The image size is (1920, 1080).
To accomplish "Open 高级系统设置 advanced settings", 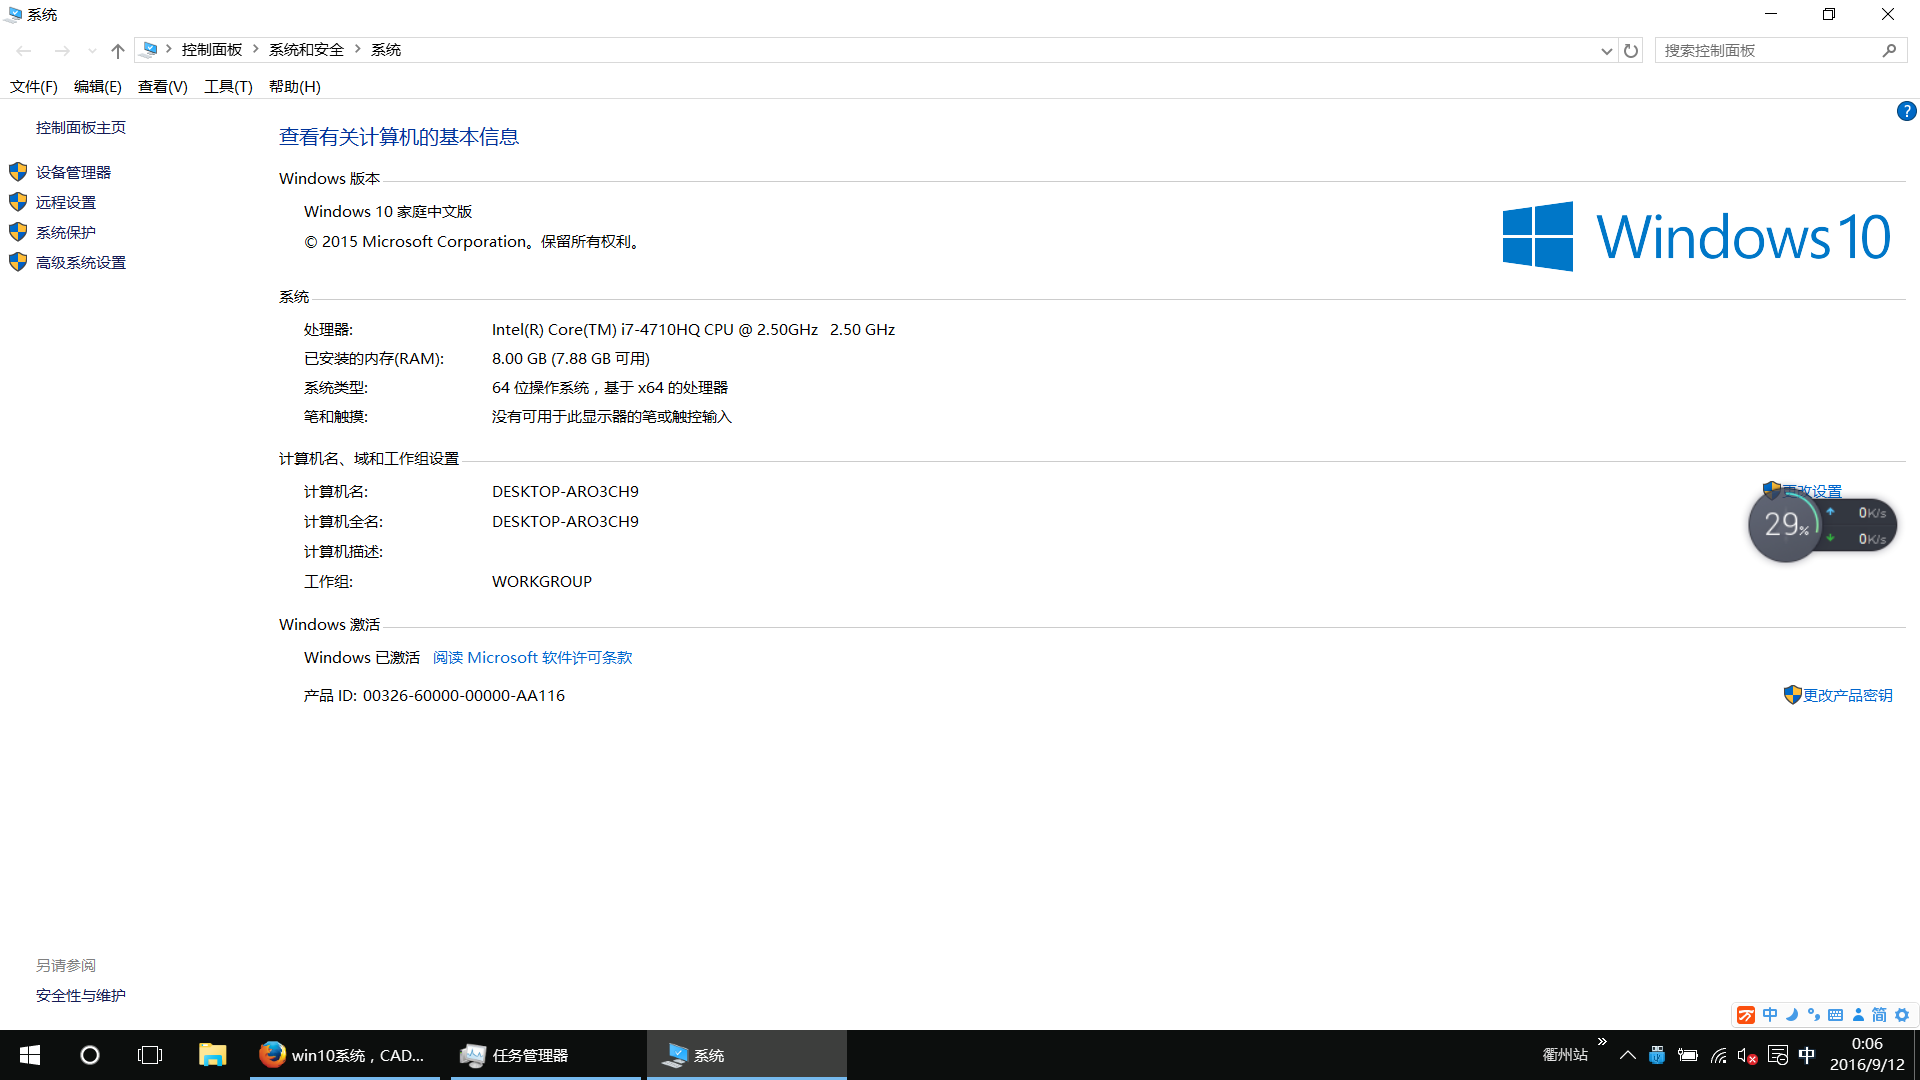I will pos(81,262).
